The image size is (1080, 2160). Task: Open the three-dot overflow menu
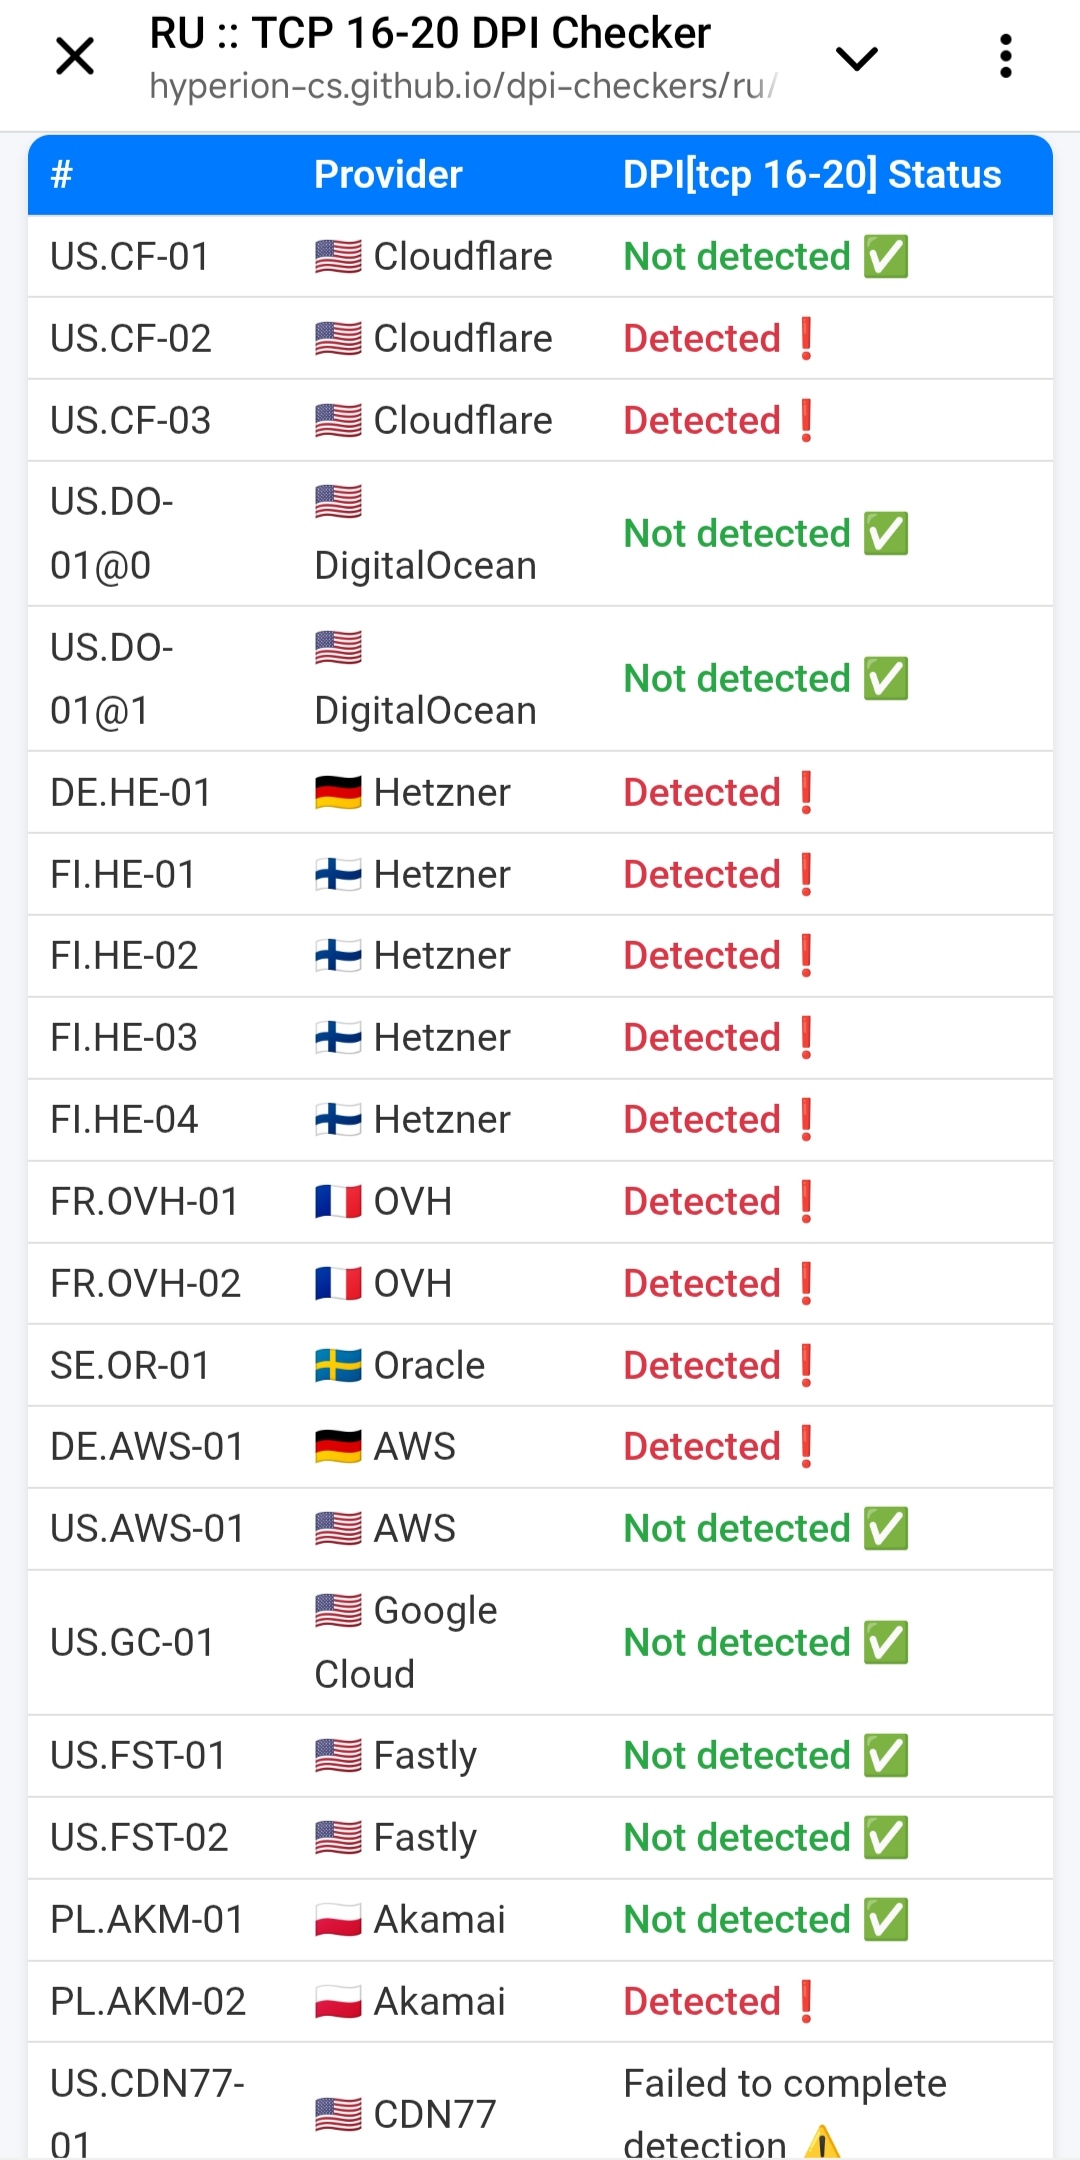(1005, 57)
